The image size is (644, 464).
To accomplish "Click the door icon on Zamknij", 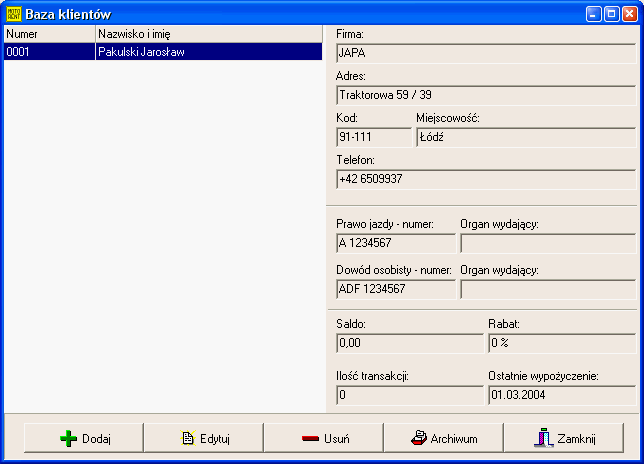I will point(543,438).
